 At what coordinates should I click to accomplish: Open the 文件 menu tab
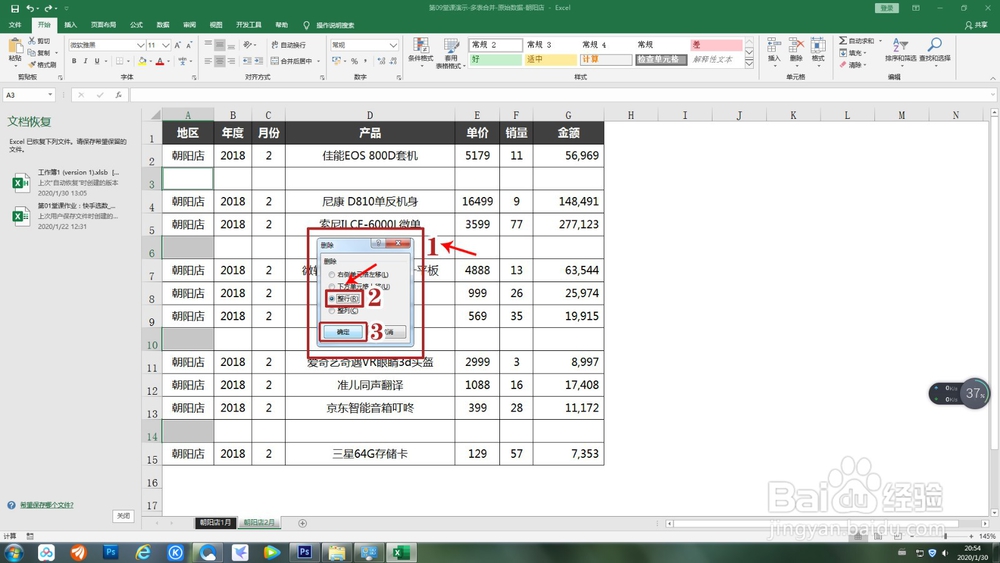pos(15,25)
